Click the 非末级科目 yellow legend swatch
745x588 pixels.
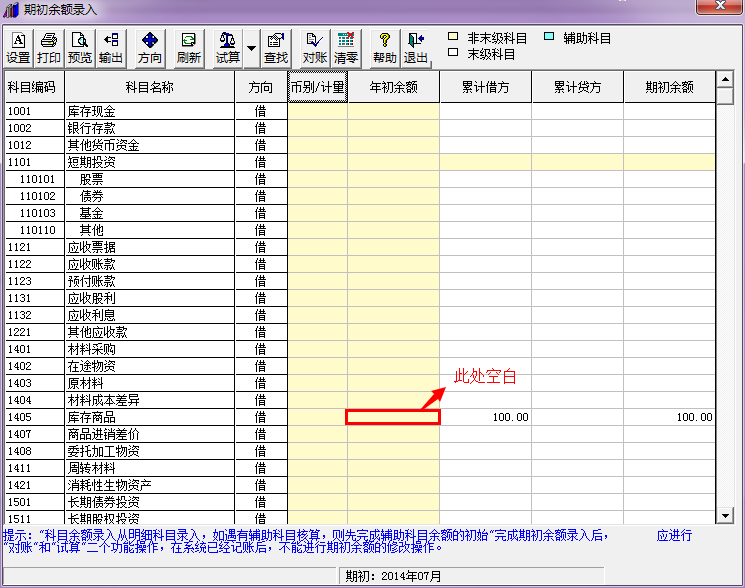453,37
